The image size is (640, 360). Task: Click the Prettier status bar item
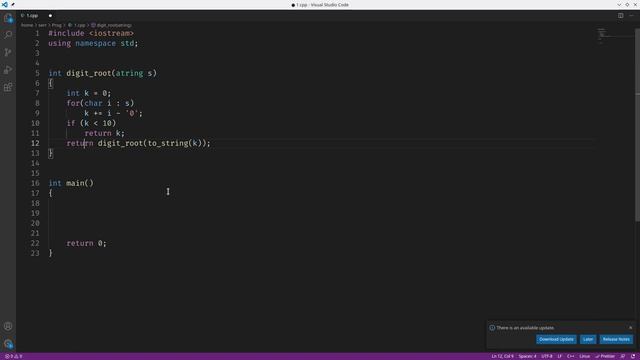point(605,356)
